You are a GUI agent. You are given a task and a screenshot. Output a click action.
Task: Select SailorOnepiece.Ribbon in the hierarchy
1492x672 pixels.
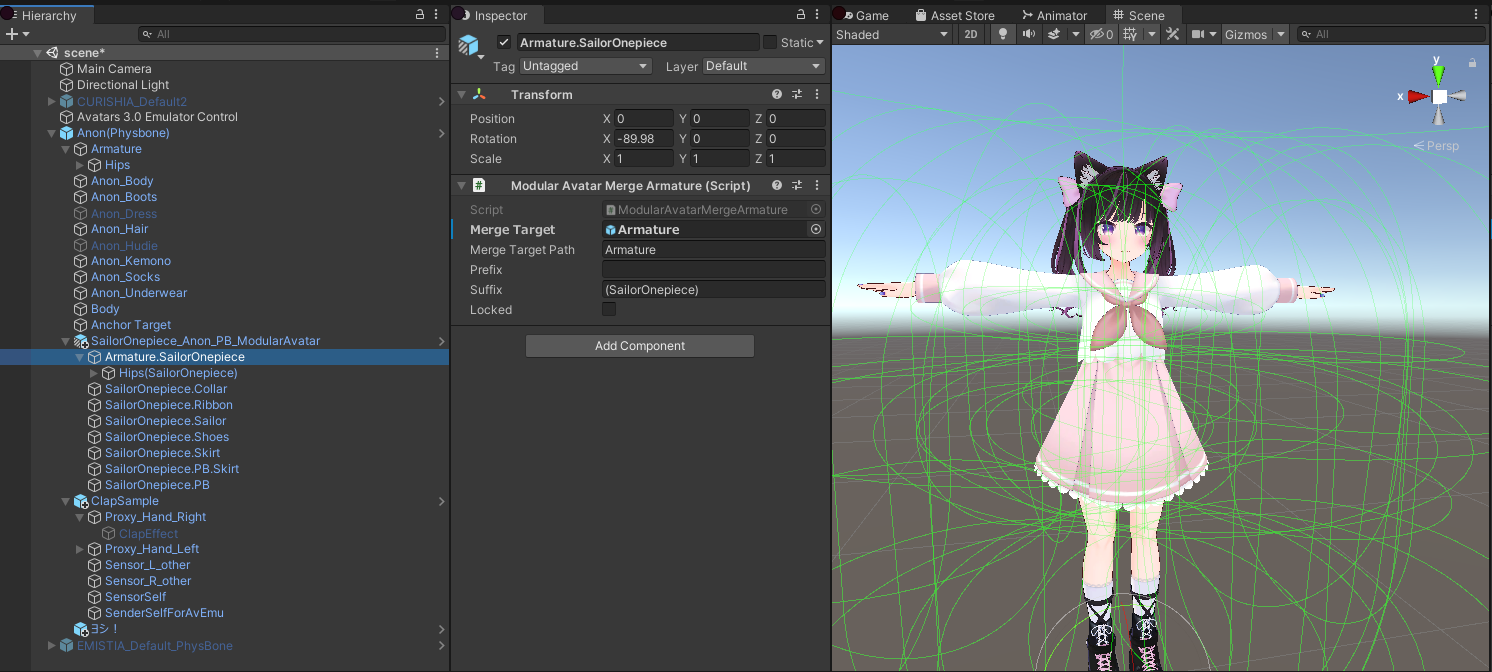169,405
